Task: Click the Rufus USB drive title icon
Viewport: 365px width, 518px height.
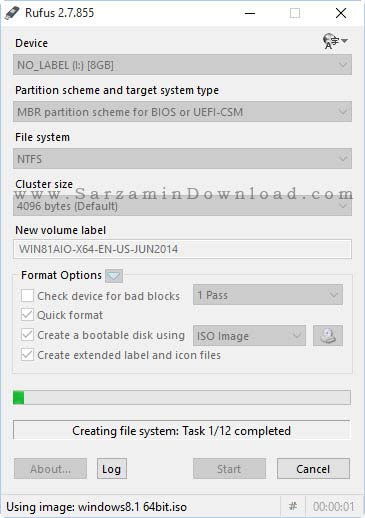Action: (x=12, y=13)
